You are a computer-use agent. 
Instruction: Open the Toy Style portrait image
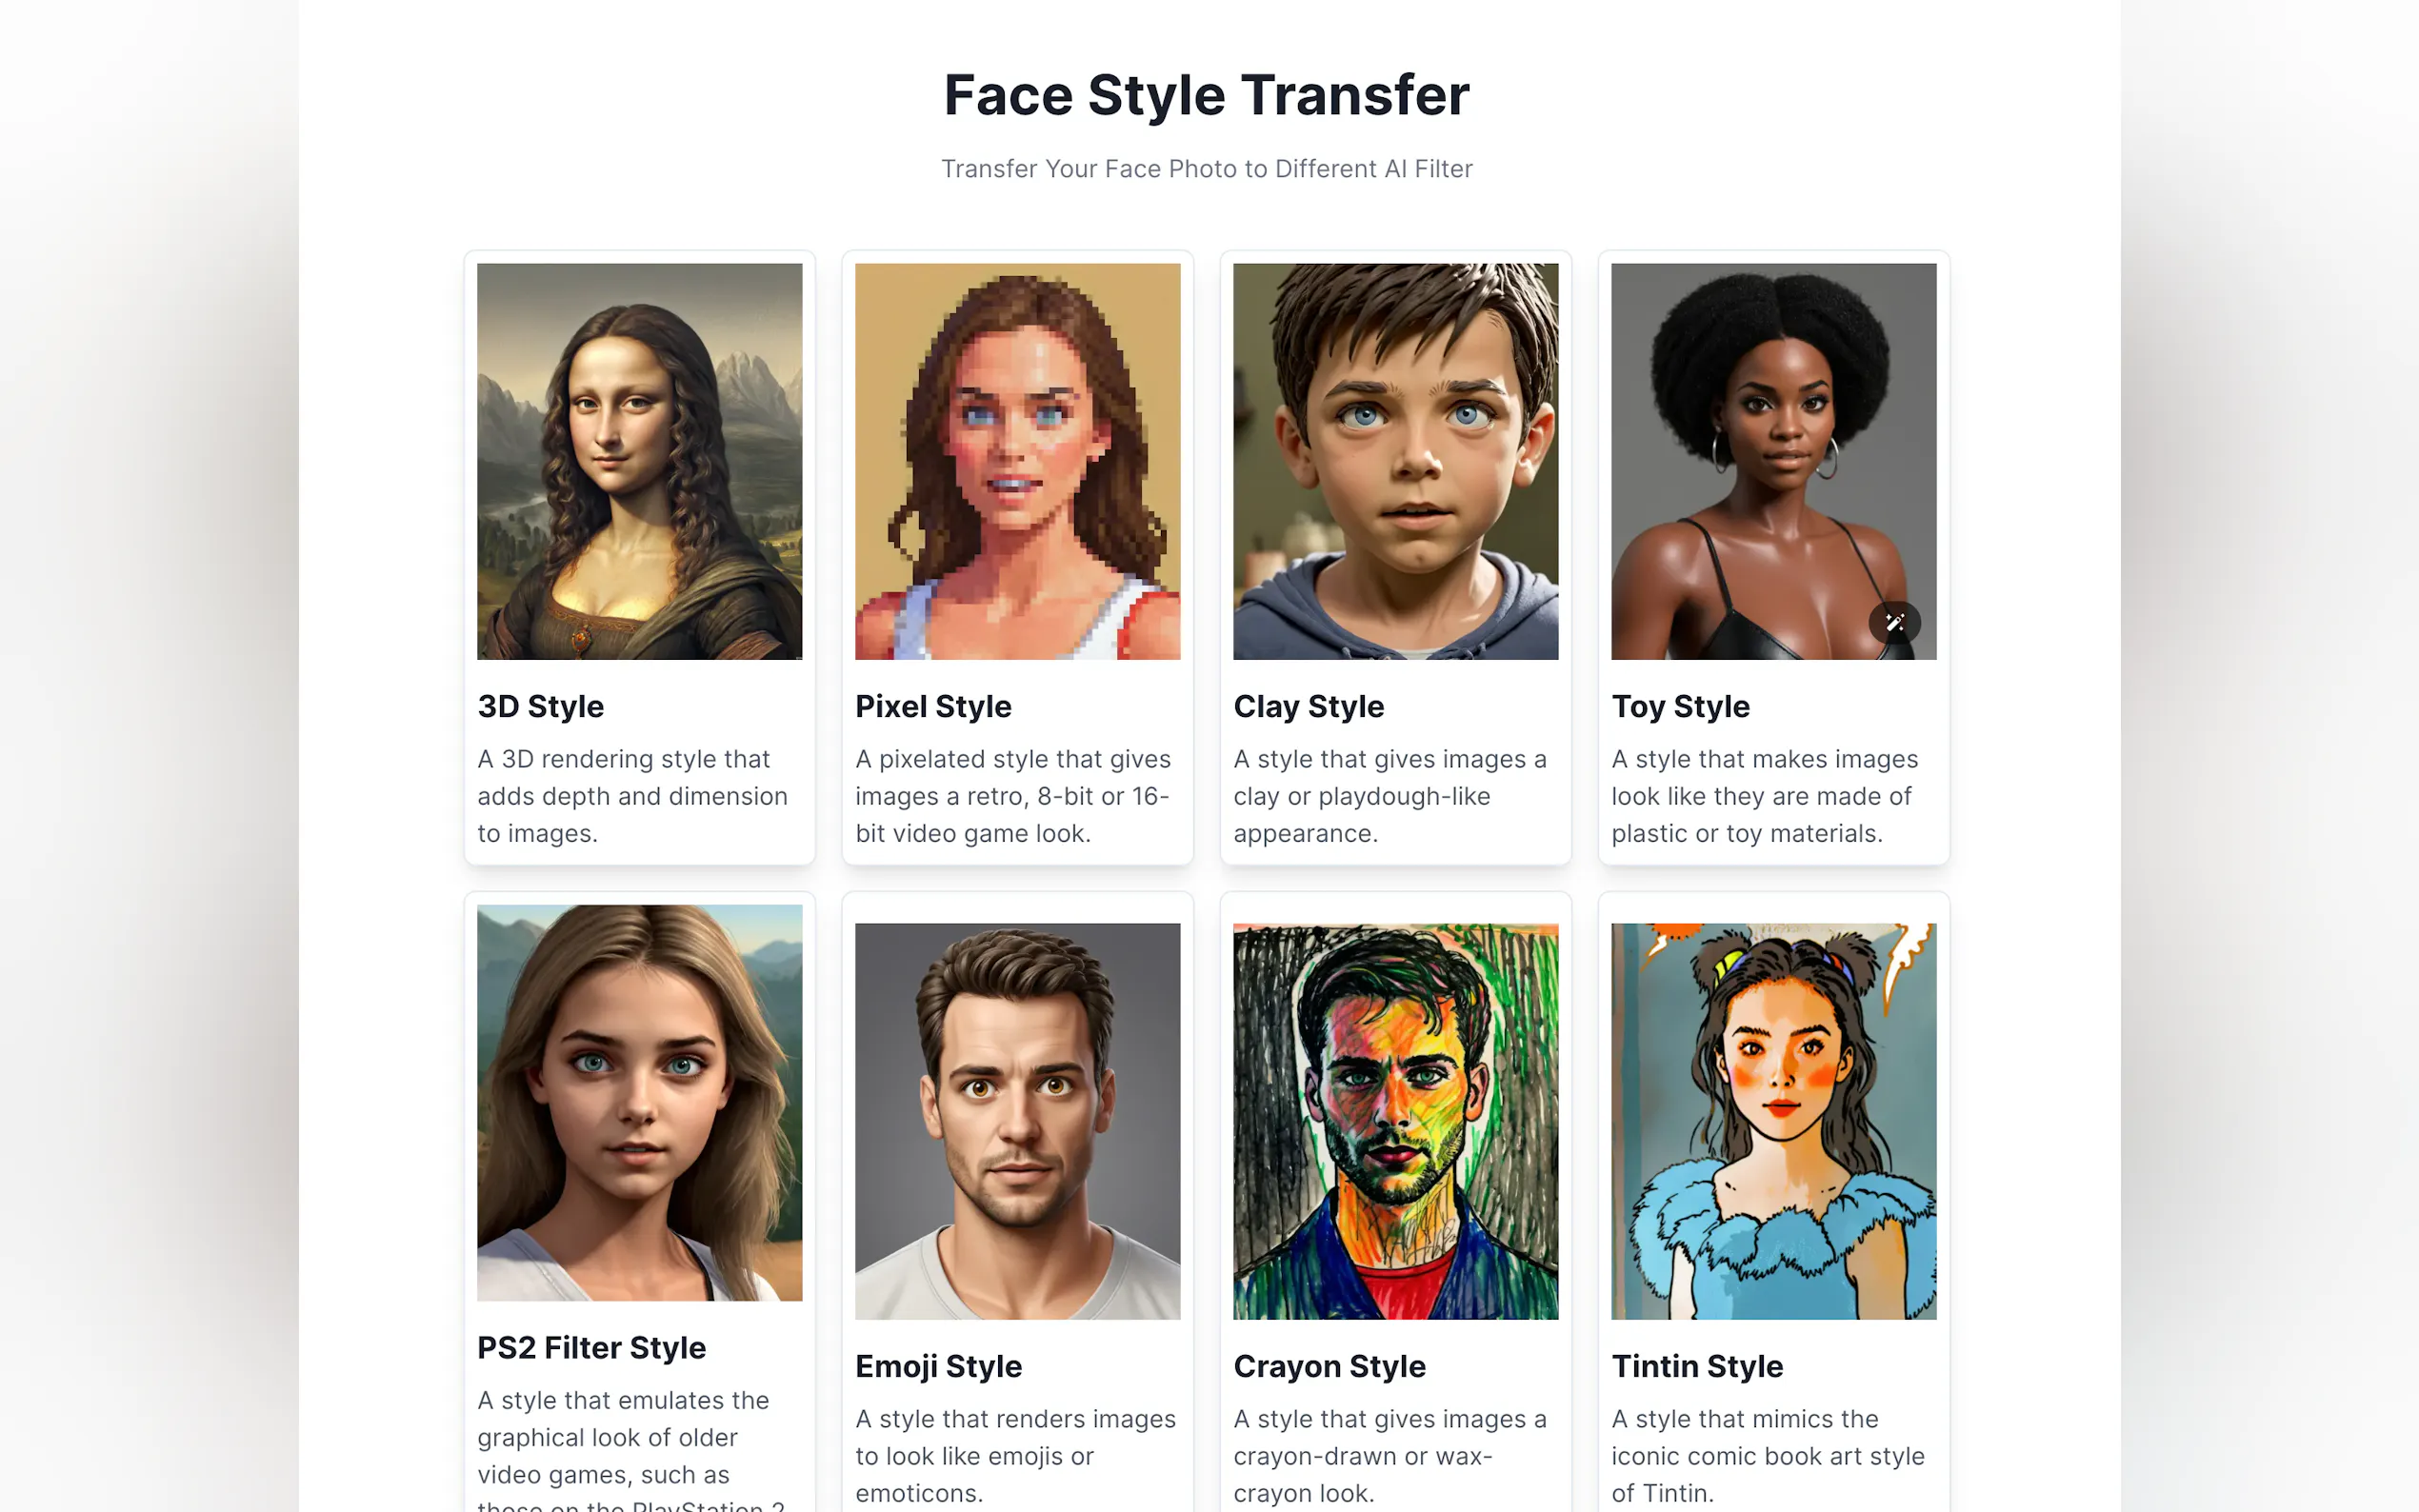click(1773, 461)
